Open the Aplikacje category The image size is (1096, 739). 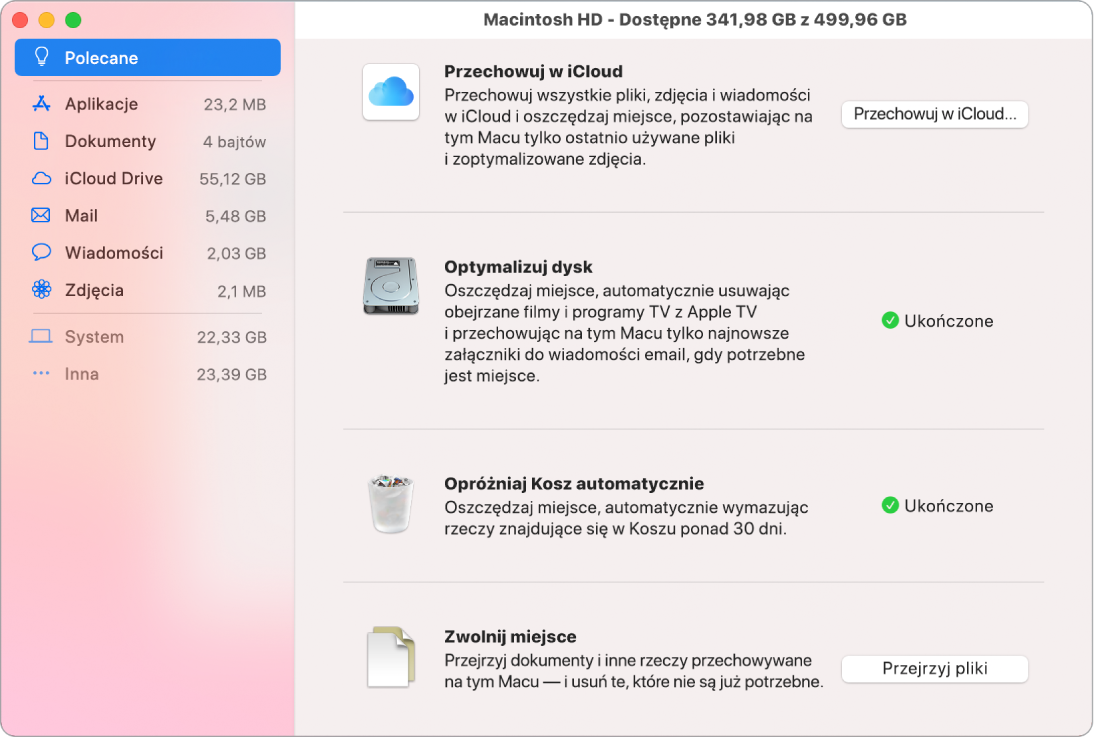147,104
